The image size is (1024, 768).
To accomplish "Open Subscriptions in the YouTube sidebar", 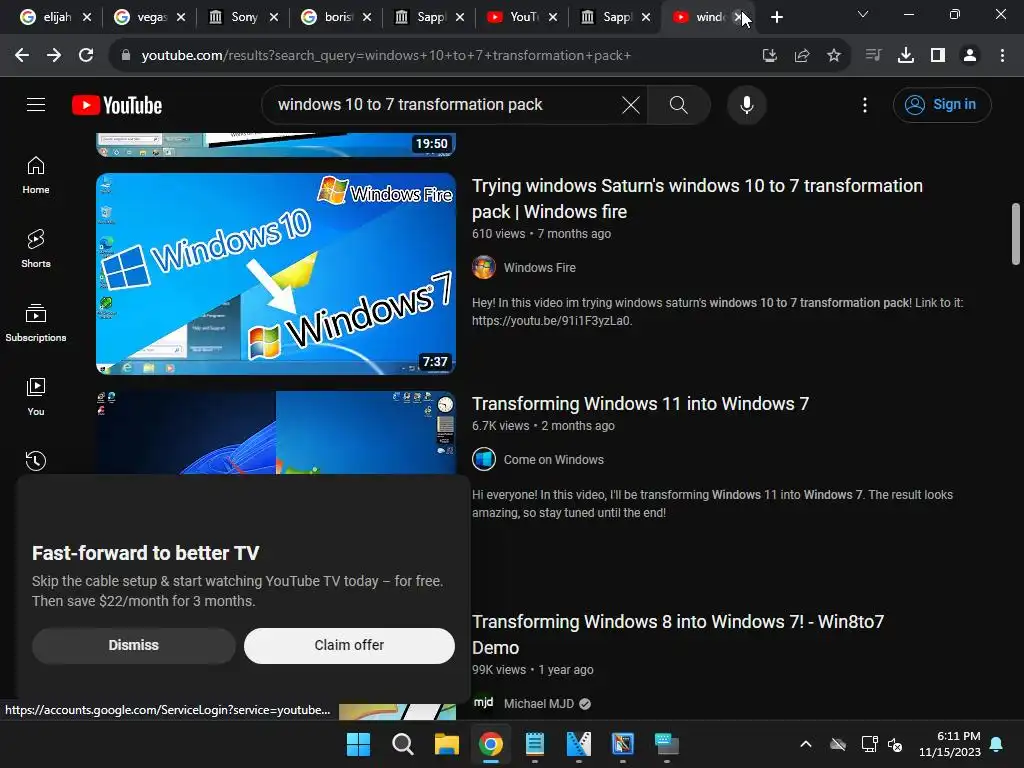I will click(36, 323).
